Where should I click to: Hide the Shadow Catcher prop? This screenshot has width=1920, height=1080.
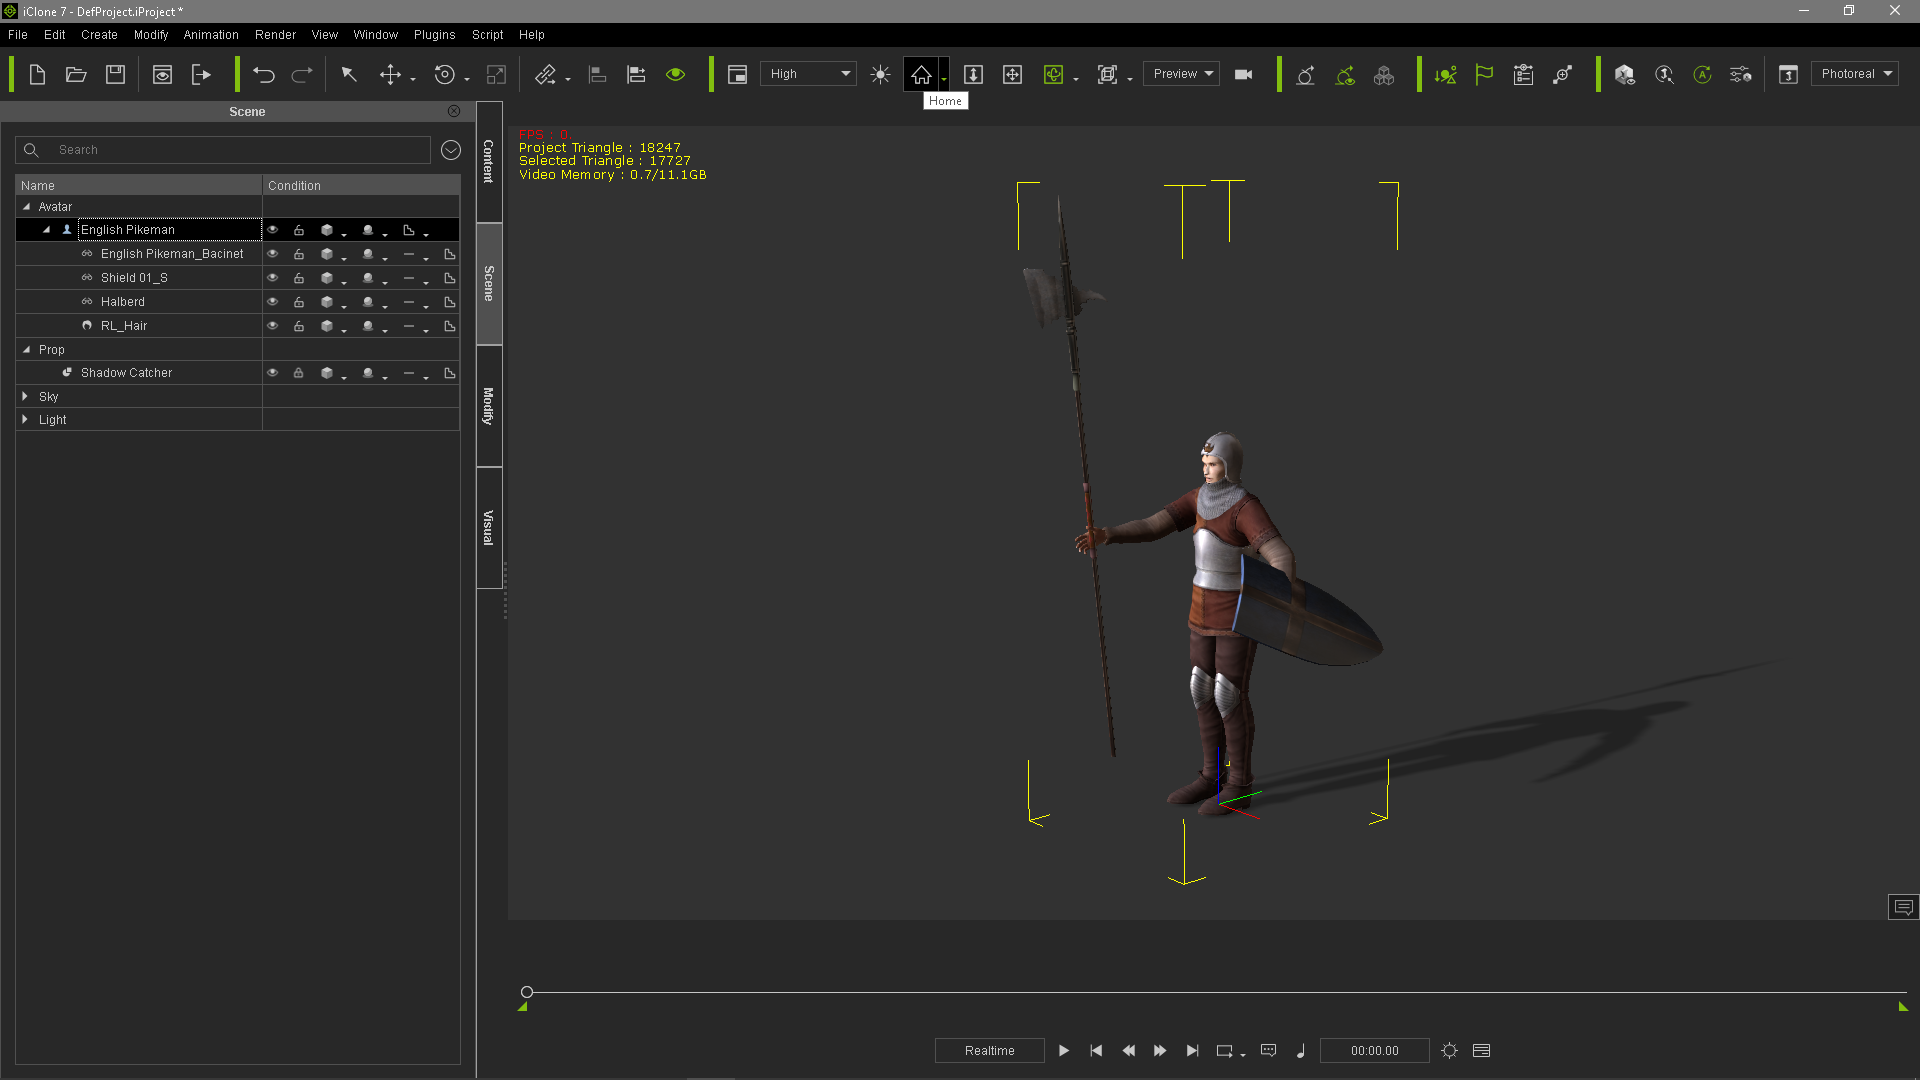(x=272, y=373)
